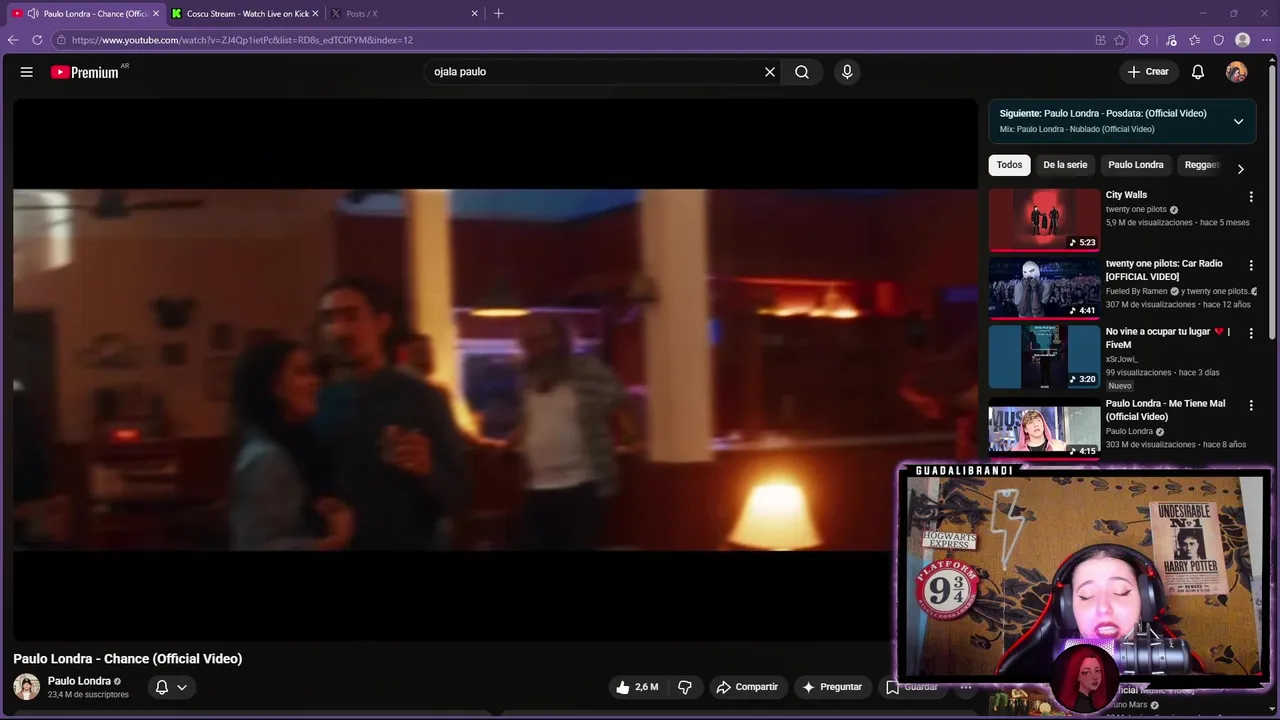The height and width of the screenshot is (720, 1280).
Task: Click 'Mix: Paulo Londra - Nublado' text
Action: 1077,129
